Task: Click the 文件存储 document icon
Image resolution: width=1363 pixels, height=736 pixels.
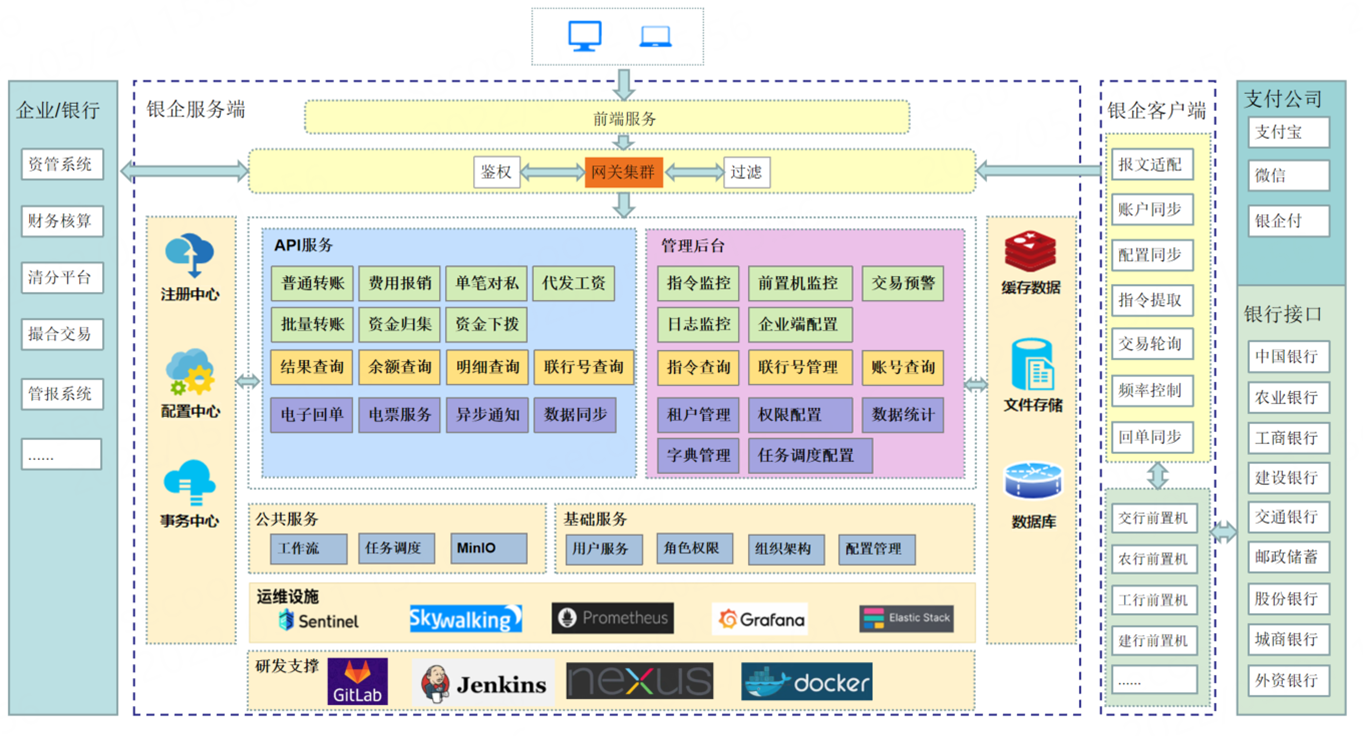Action: [1032, 365]
